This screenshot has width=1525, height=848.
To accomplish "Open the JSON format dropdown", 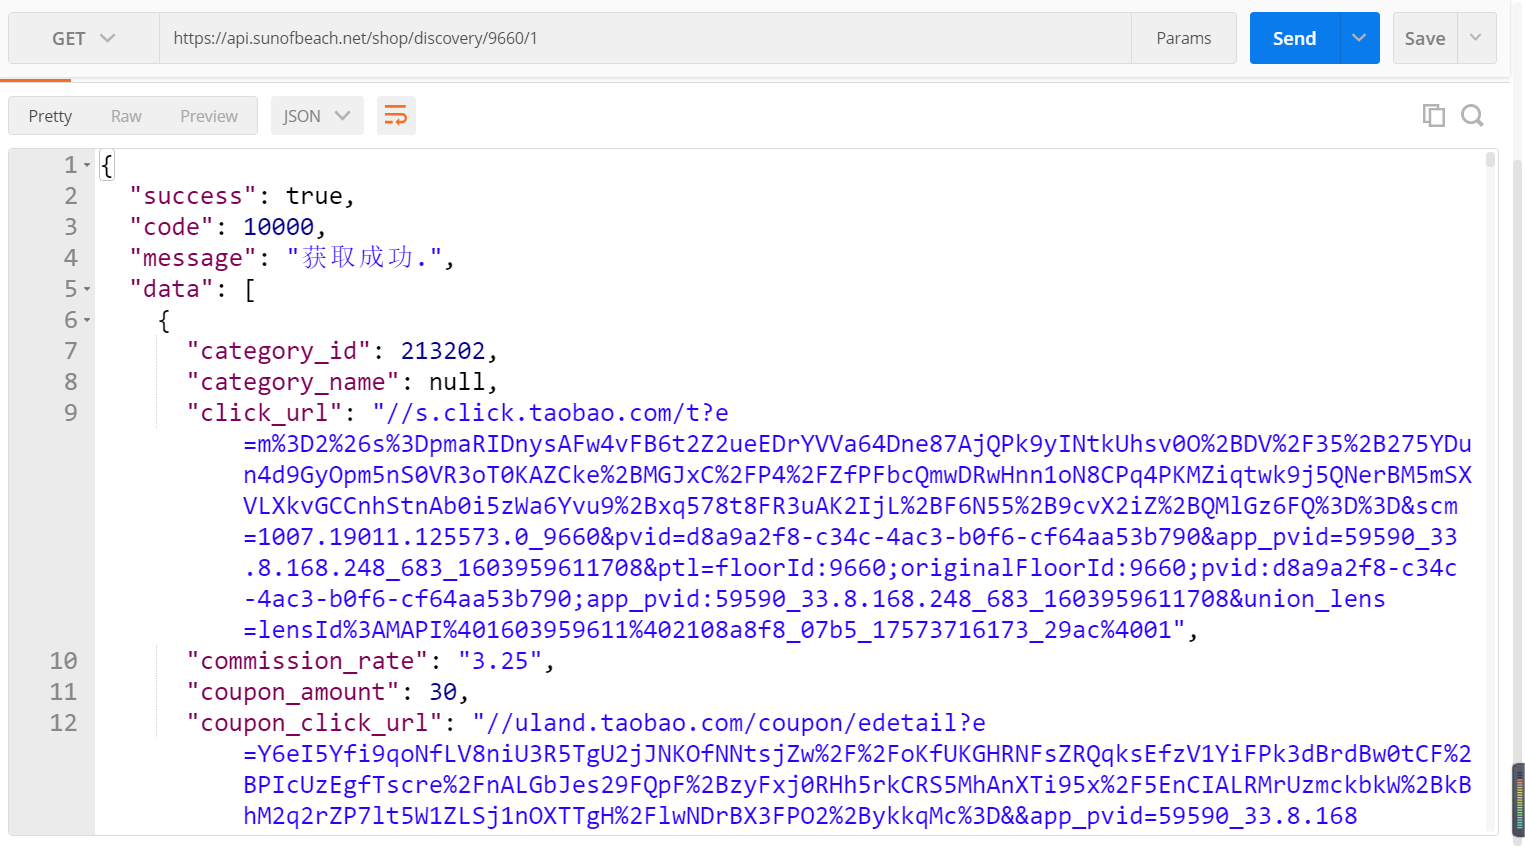I will click(x=317, y=116).
